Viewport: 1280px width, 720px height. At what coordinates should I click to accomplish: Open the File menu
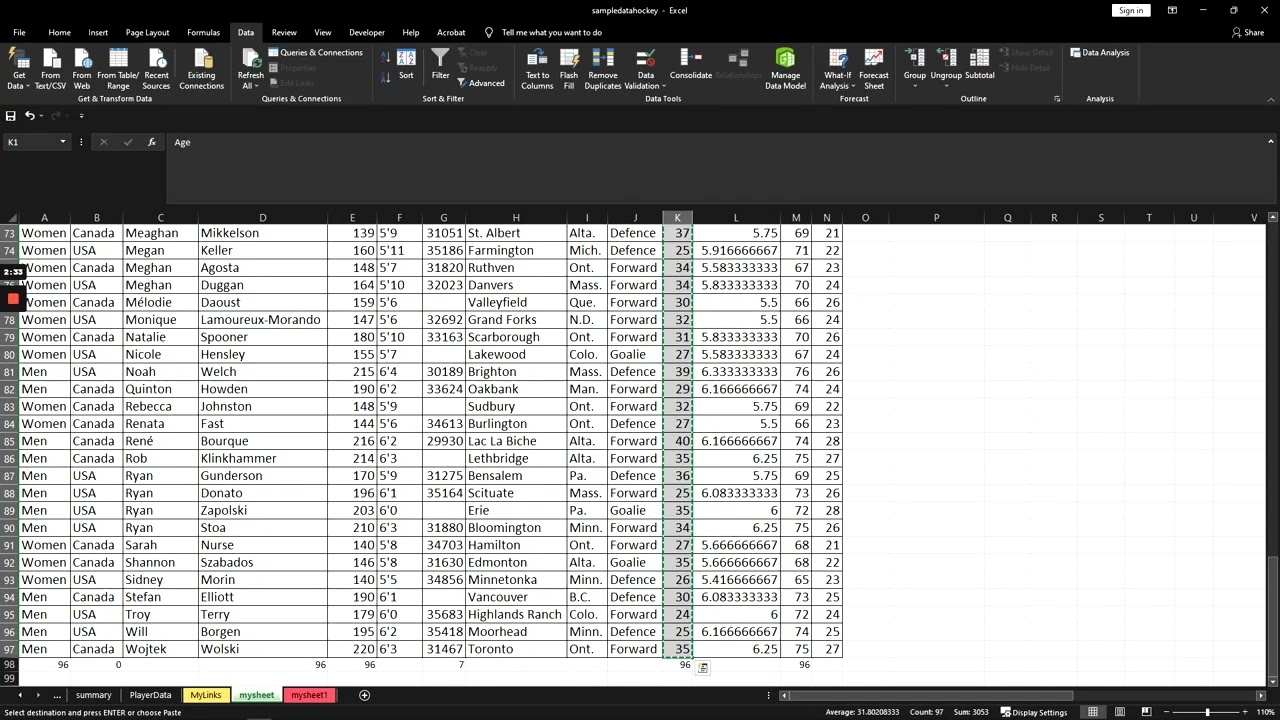(19, 32)
